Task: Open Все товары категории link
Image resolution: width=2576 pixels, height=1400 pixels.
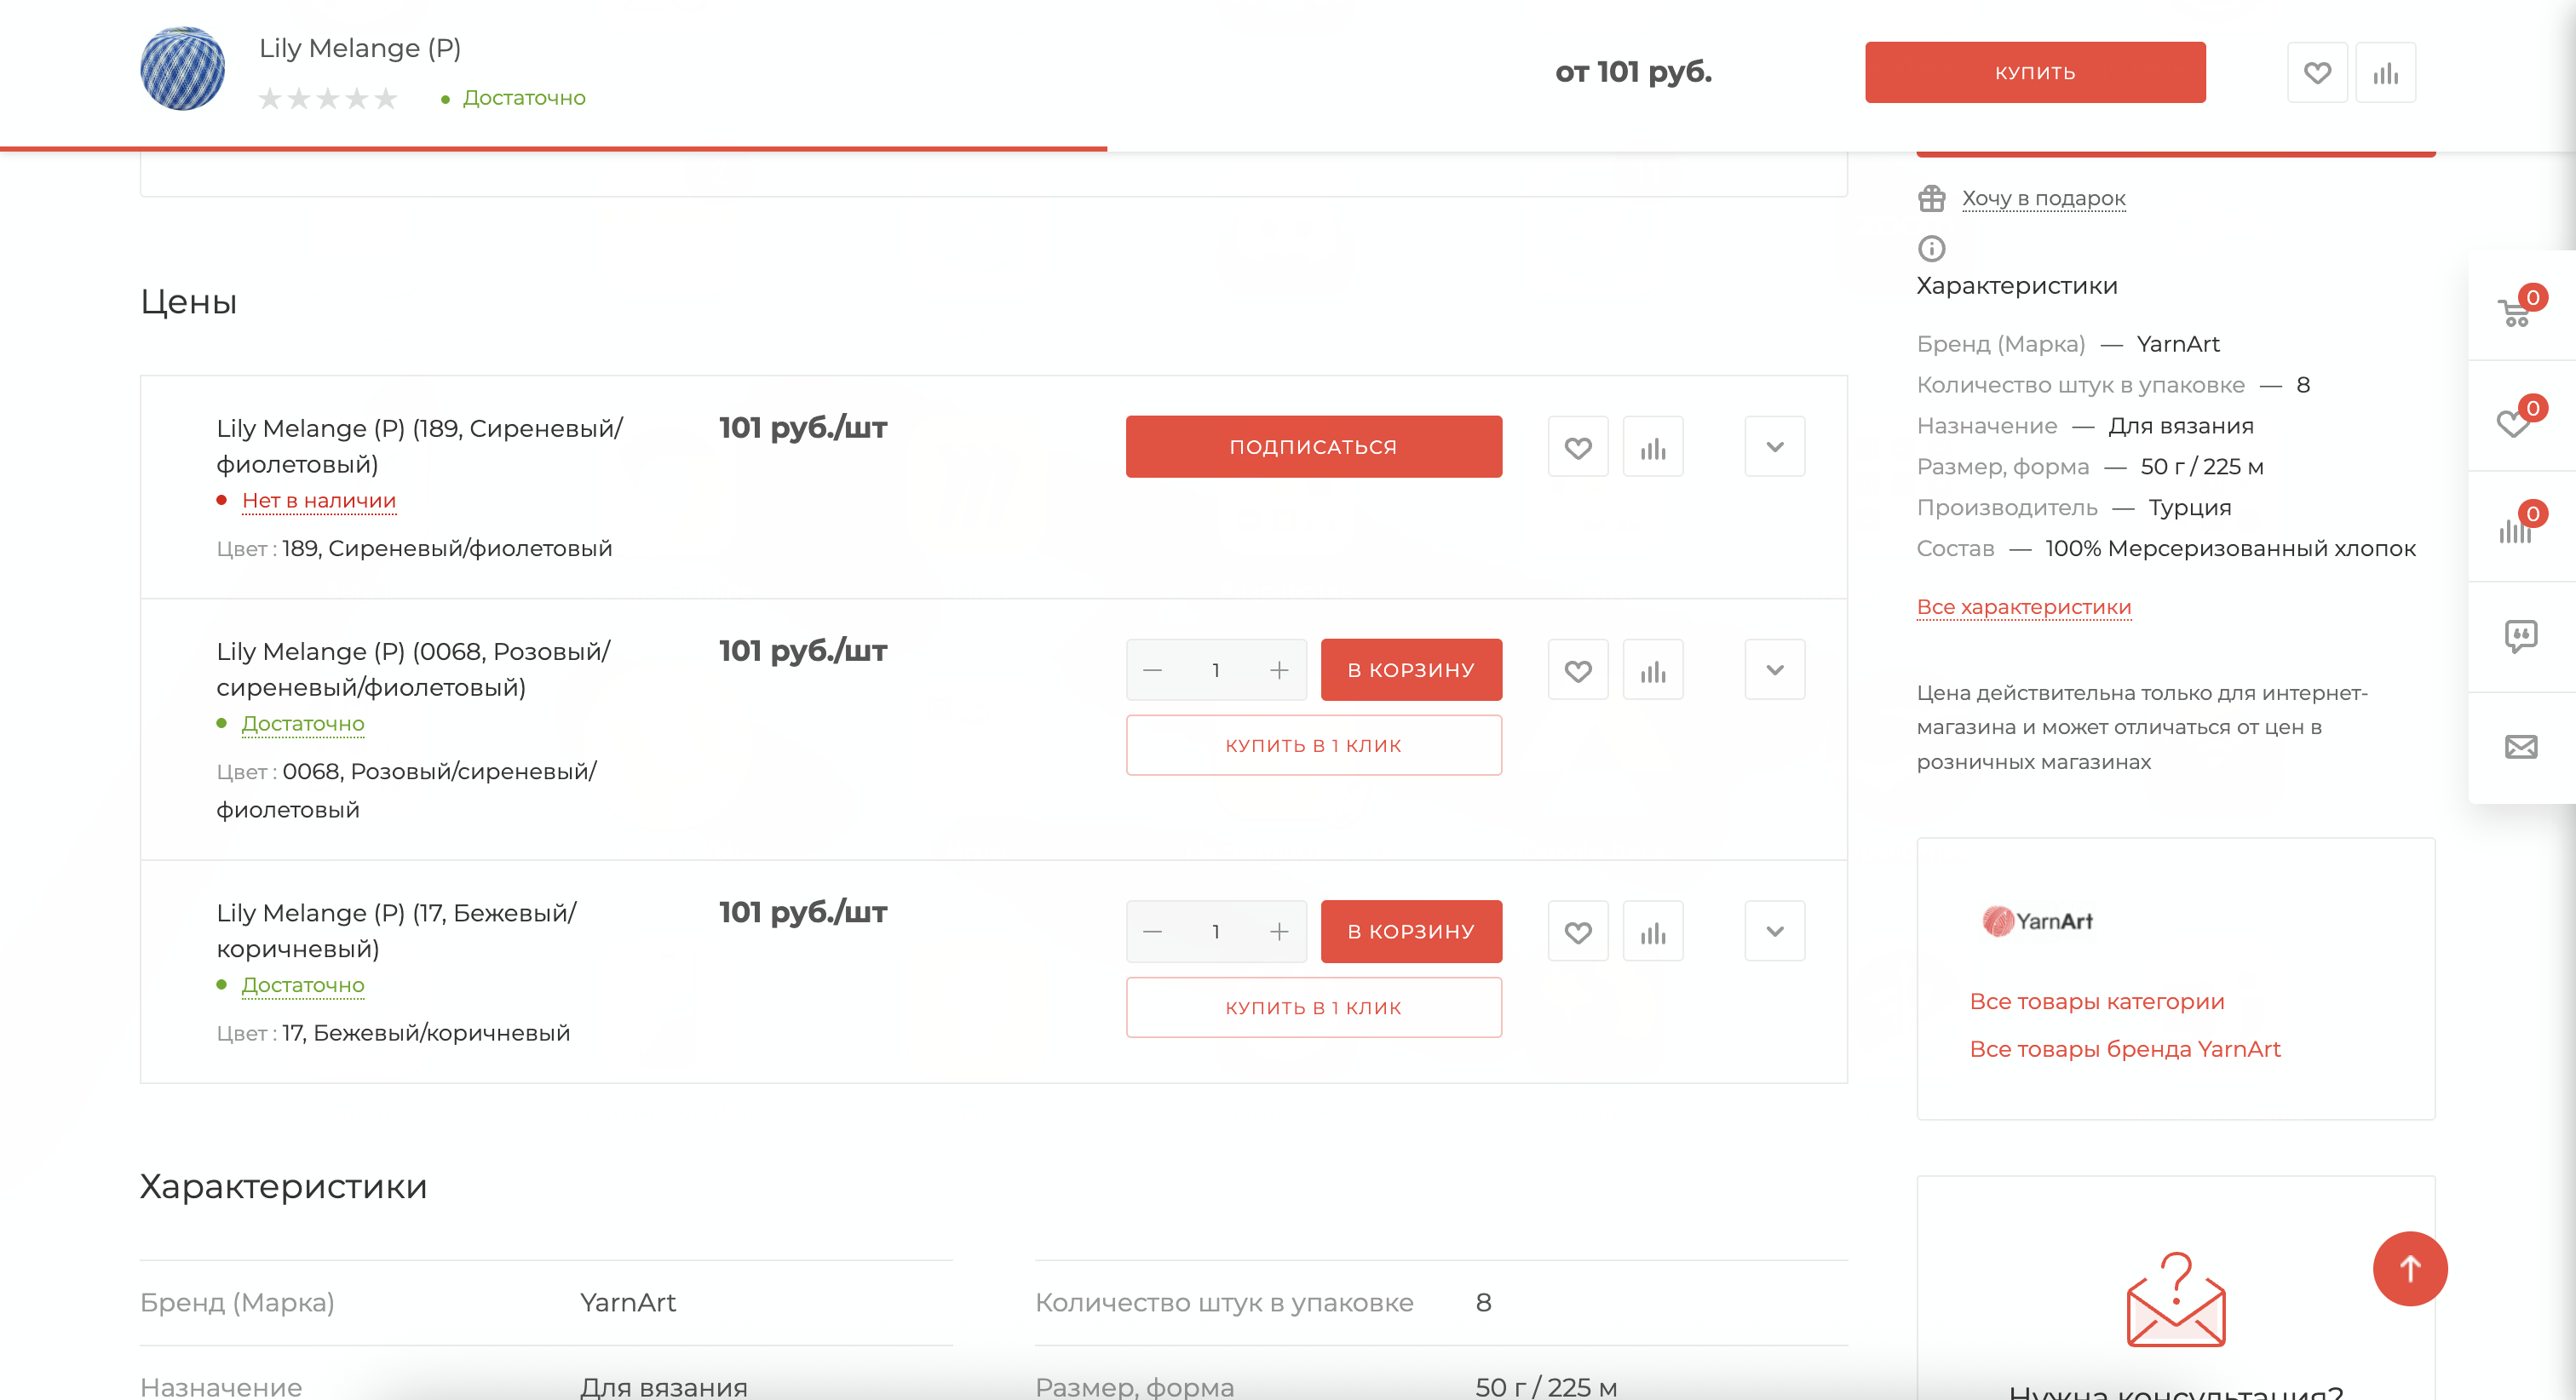Action: coord(2096,1001)
